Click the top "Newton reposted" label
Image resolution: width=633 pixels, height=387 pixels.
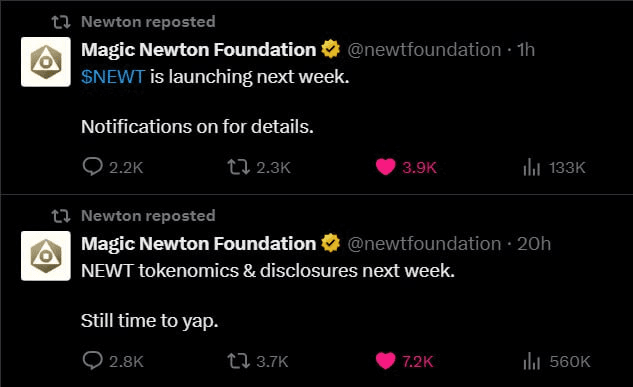(x=148, y=22)
